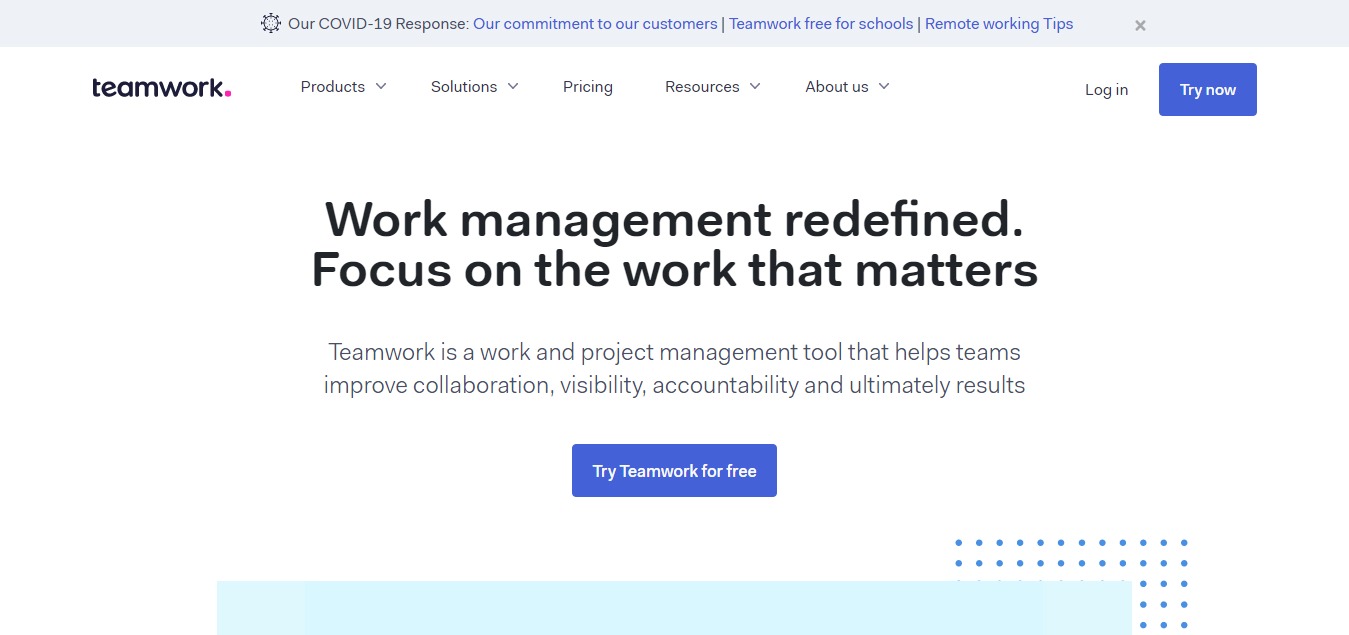The width and height of the screenshot is (1349, 635).
Task: Open the About us menu
Action: pyautogui.click(x=837, y=87)
